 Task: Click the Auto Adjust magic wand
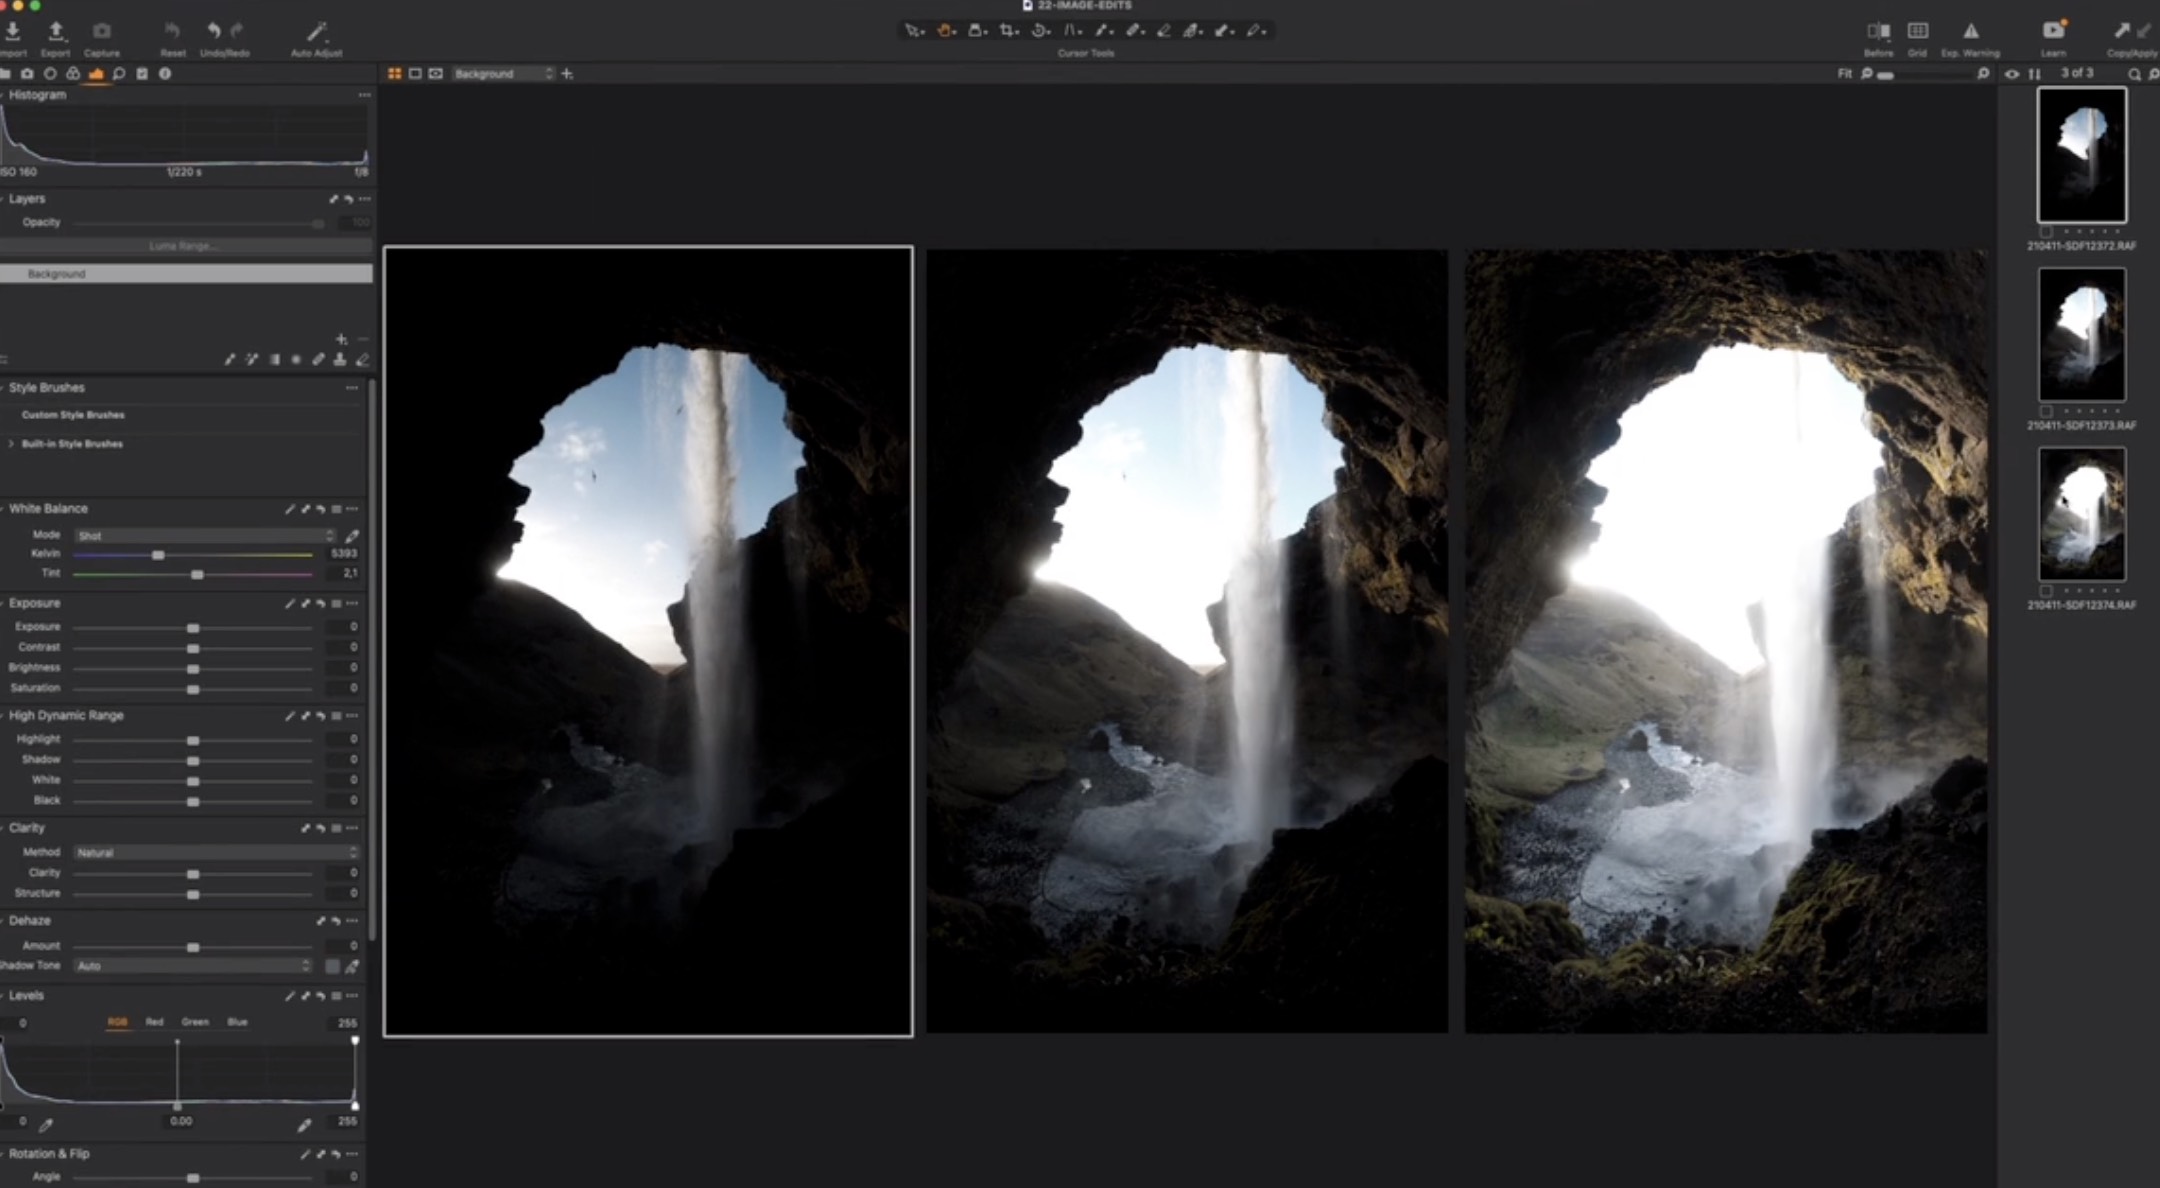(316, 33)
